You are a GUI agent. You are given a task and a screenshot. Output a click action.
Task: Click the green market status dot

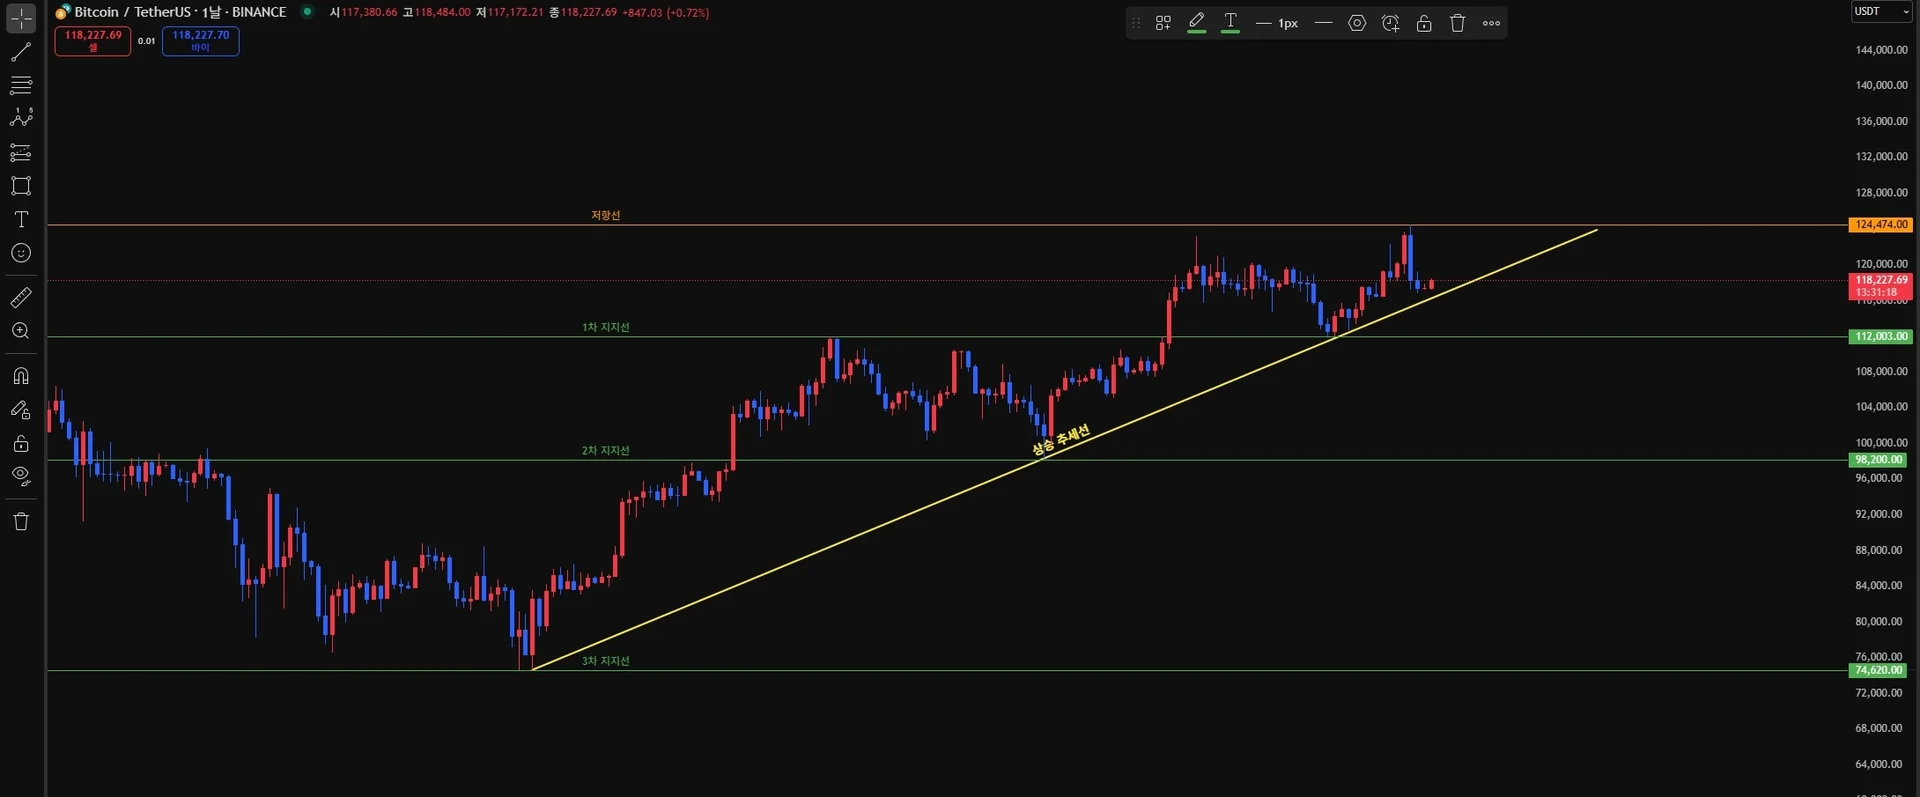coord(307,12)
